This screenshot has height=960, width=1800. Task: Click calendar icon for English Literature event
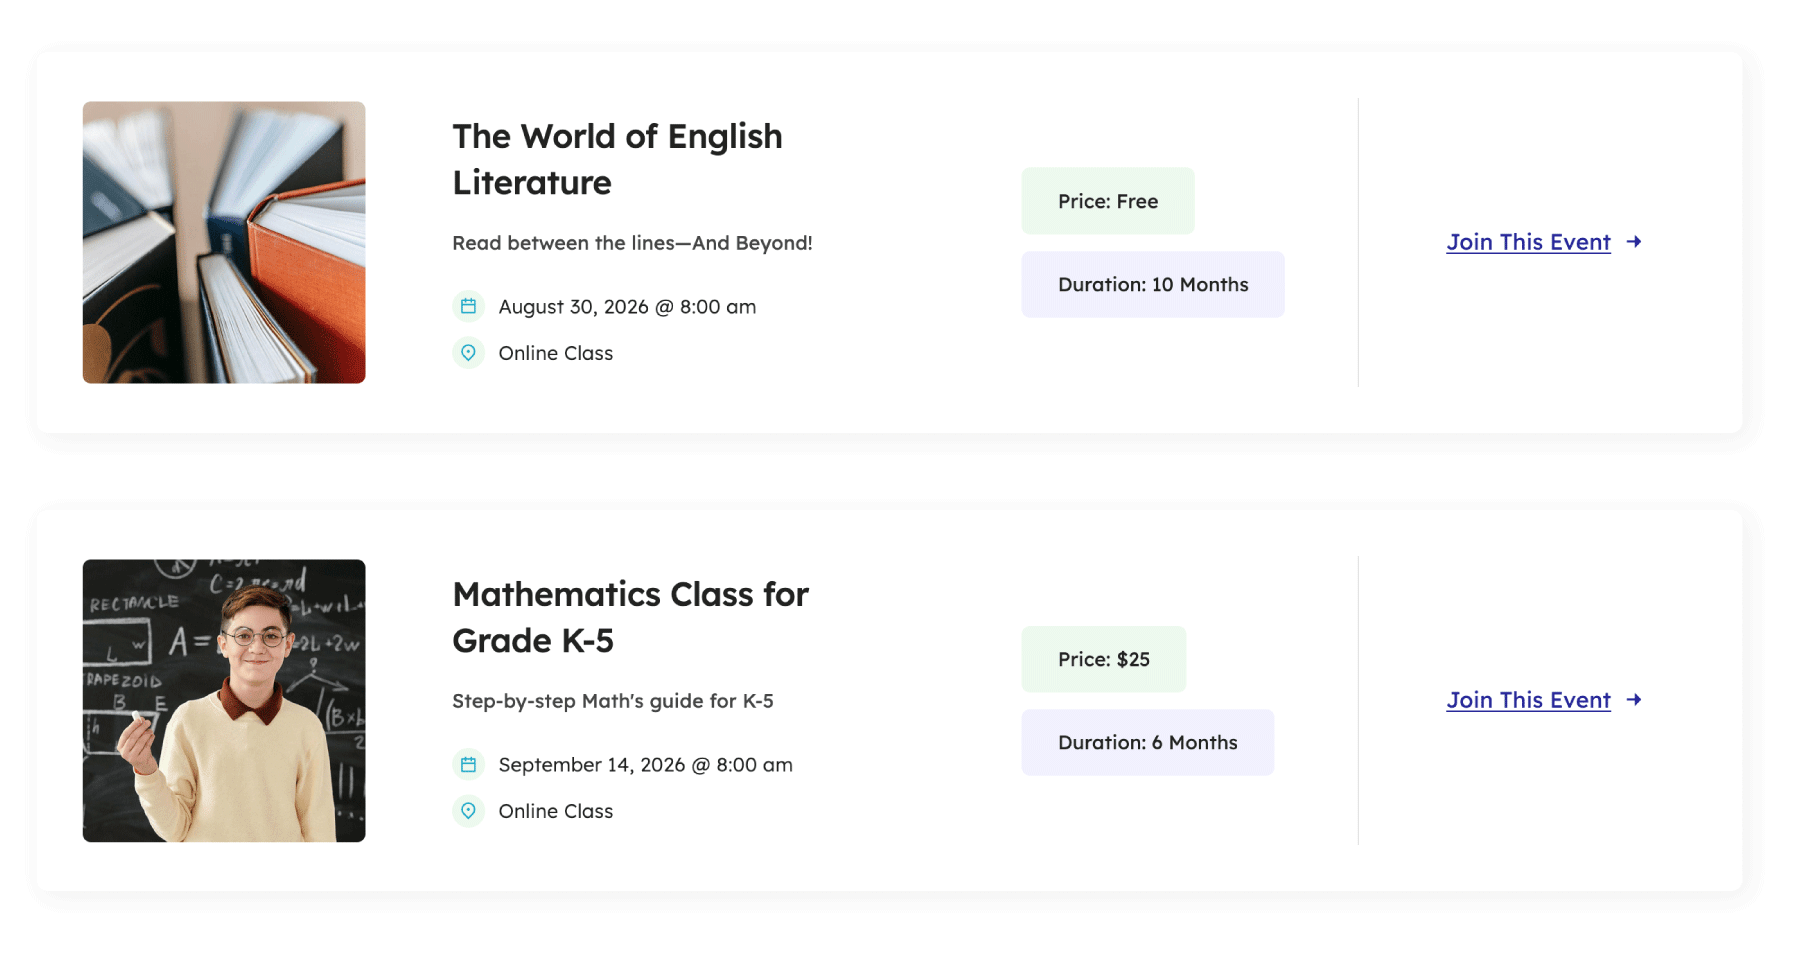tap(468, 307)
